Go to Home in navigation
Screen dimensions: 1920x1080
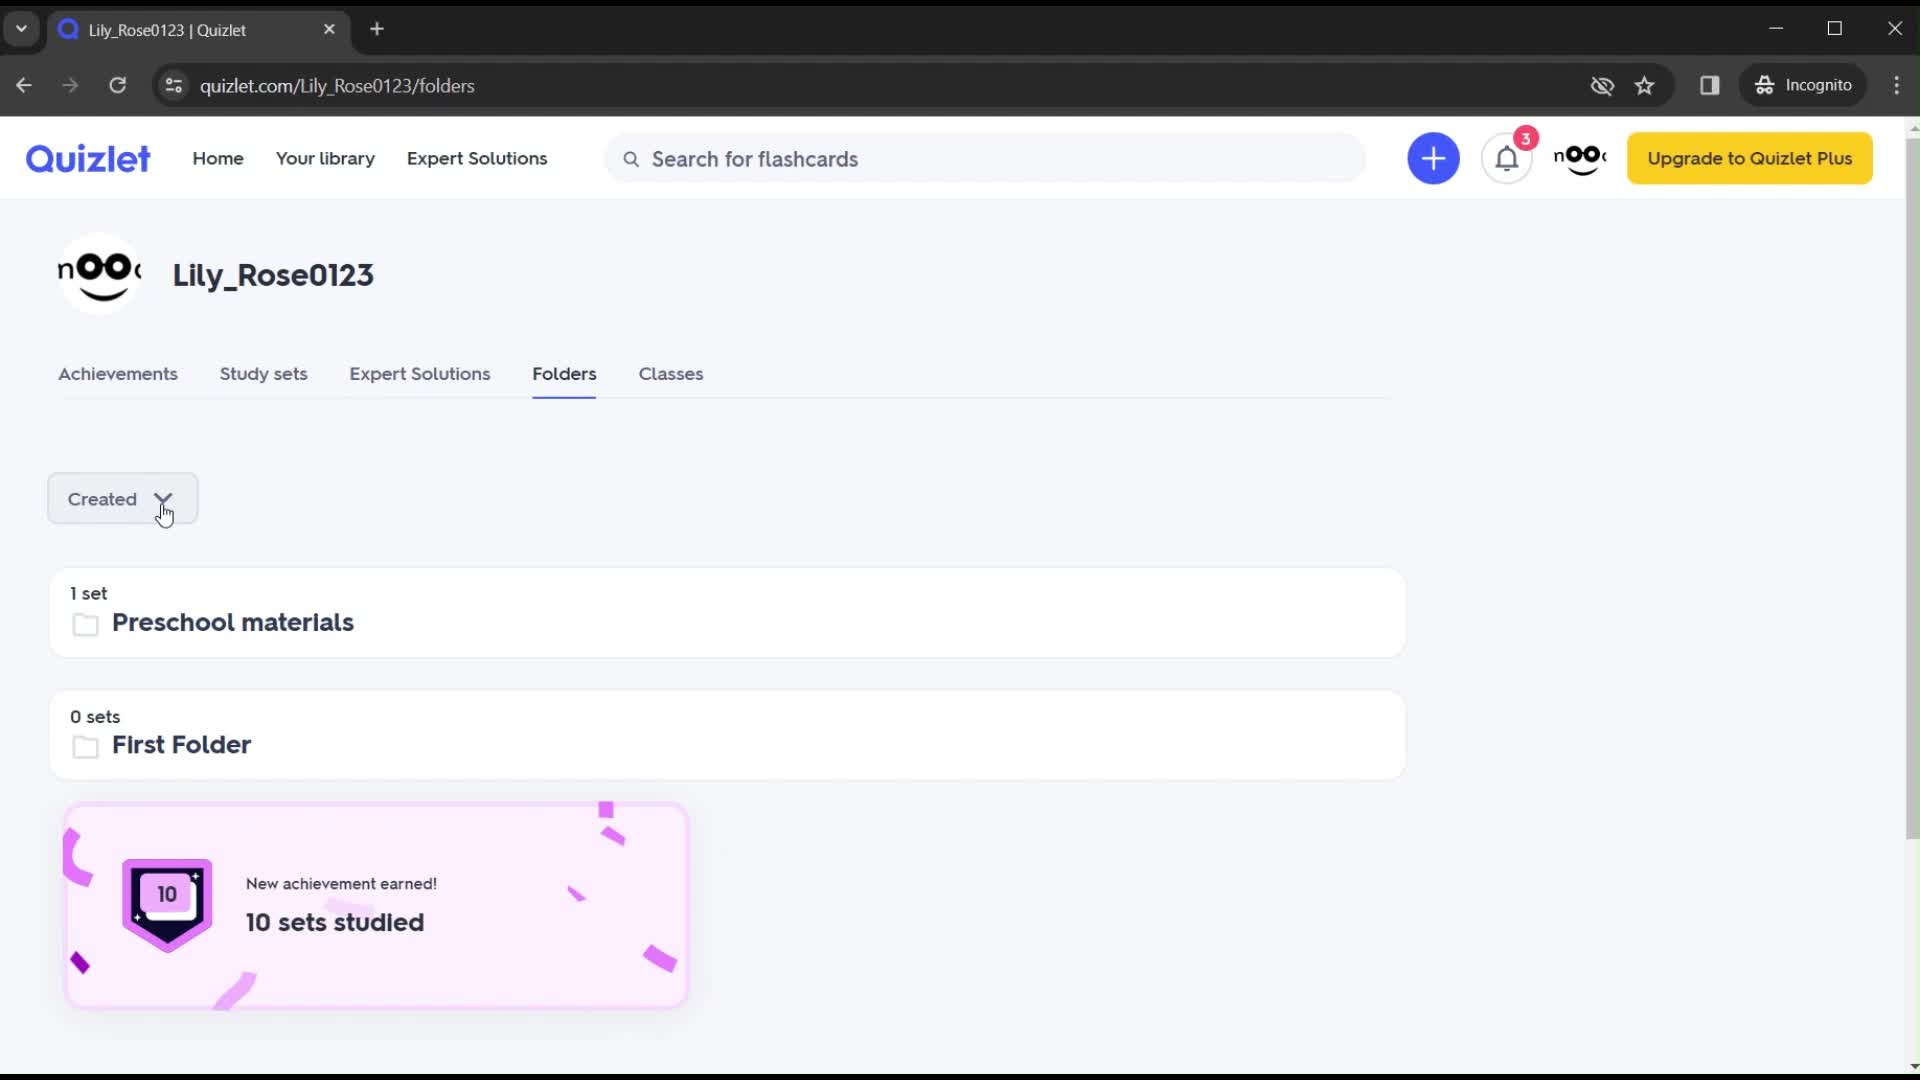218,158
